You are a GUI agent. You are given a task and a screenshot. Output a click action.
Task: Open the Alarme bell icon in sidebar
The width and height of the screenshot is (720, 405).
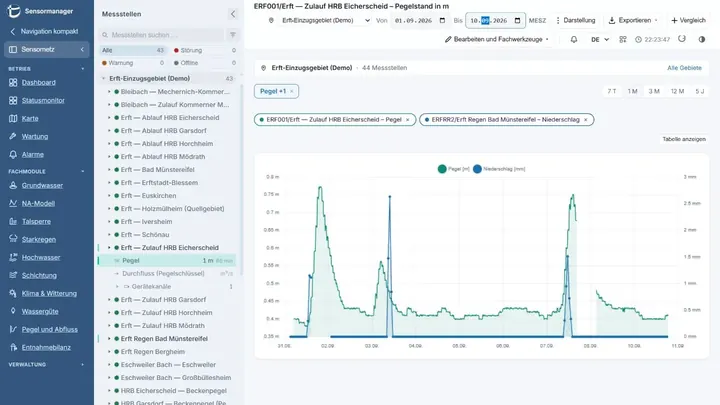(13, 155)
